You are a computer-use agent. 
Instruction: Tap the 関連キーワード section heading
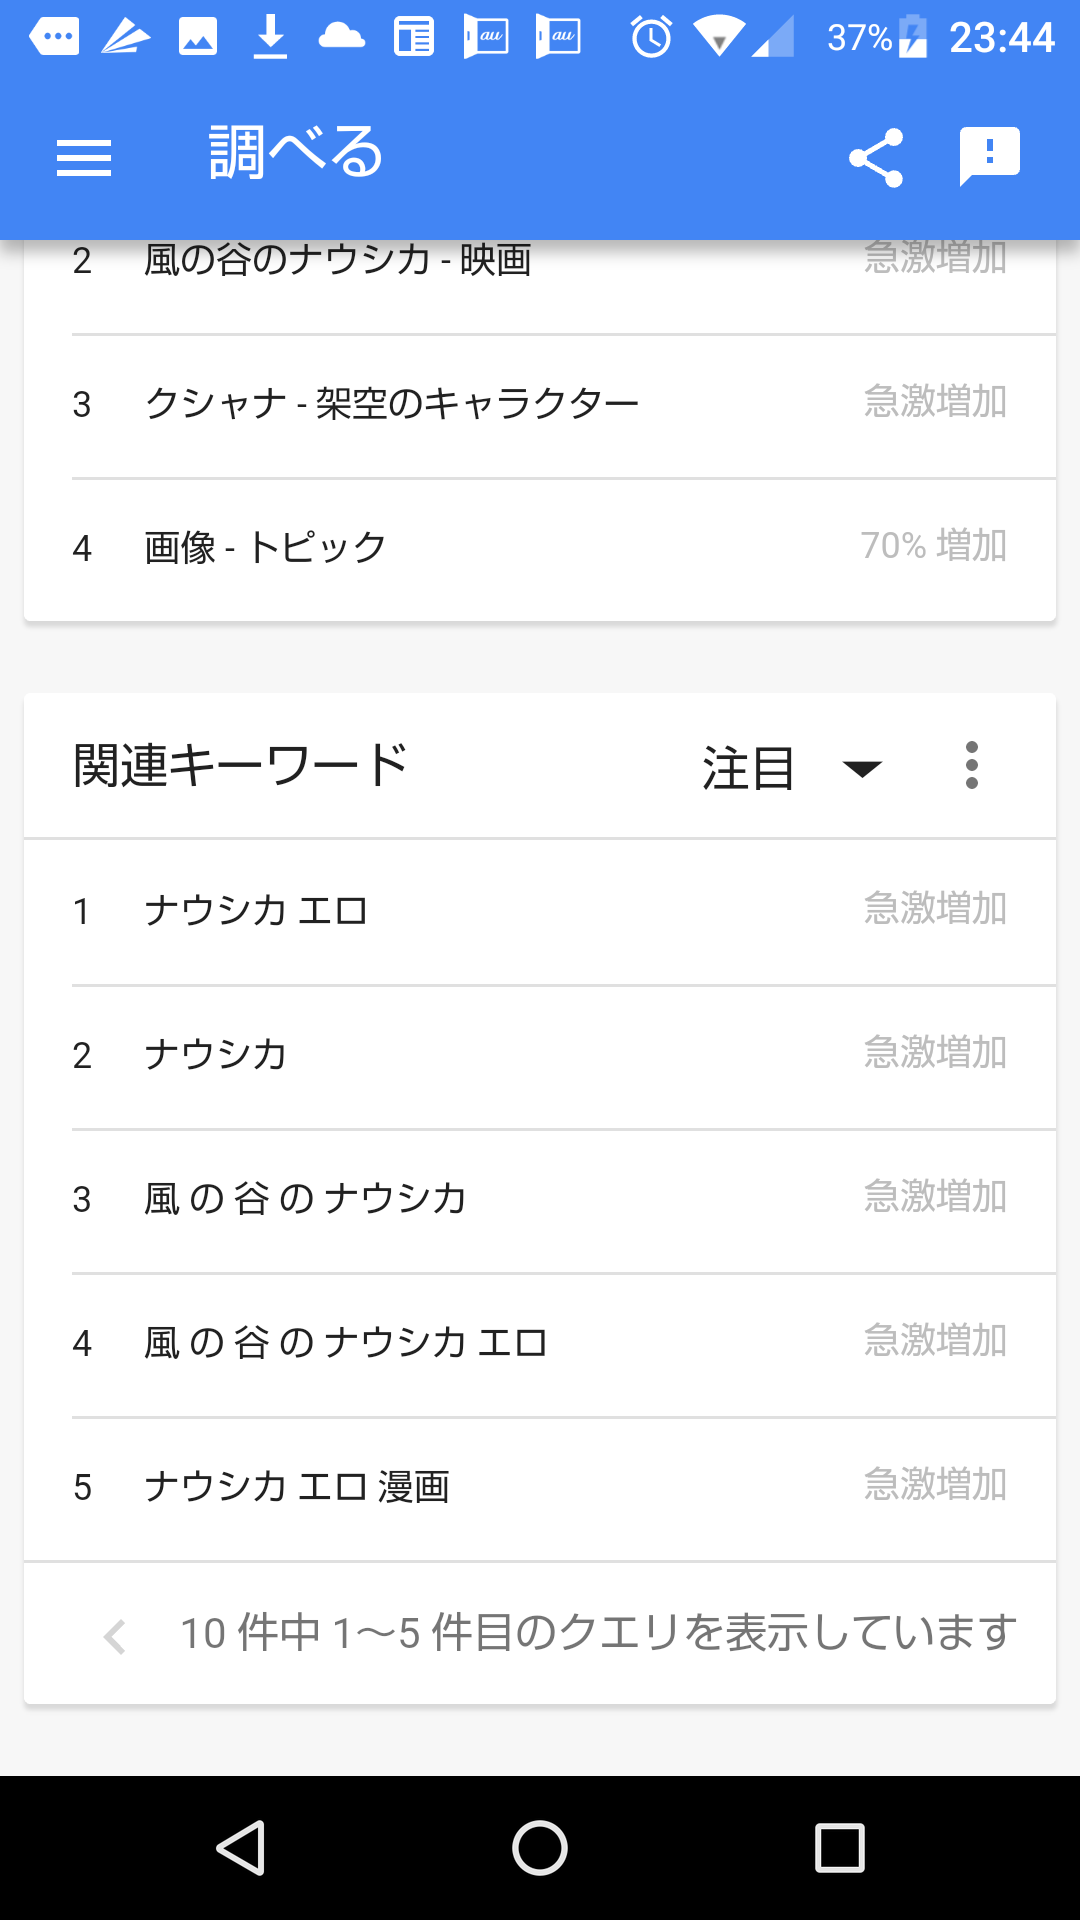[241, 766]
